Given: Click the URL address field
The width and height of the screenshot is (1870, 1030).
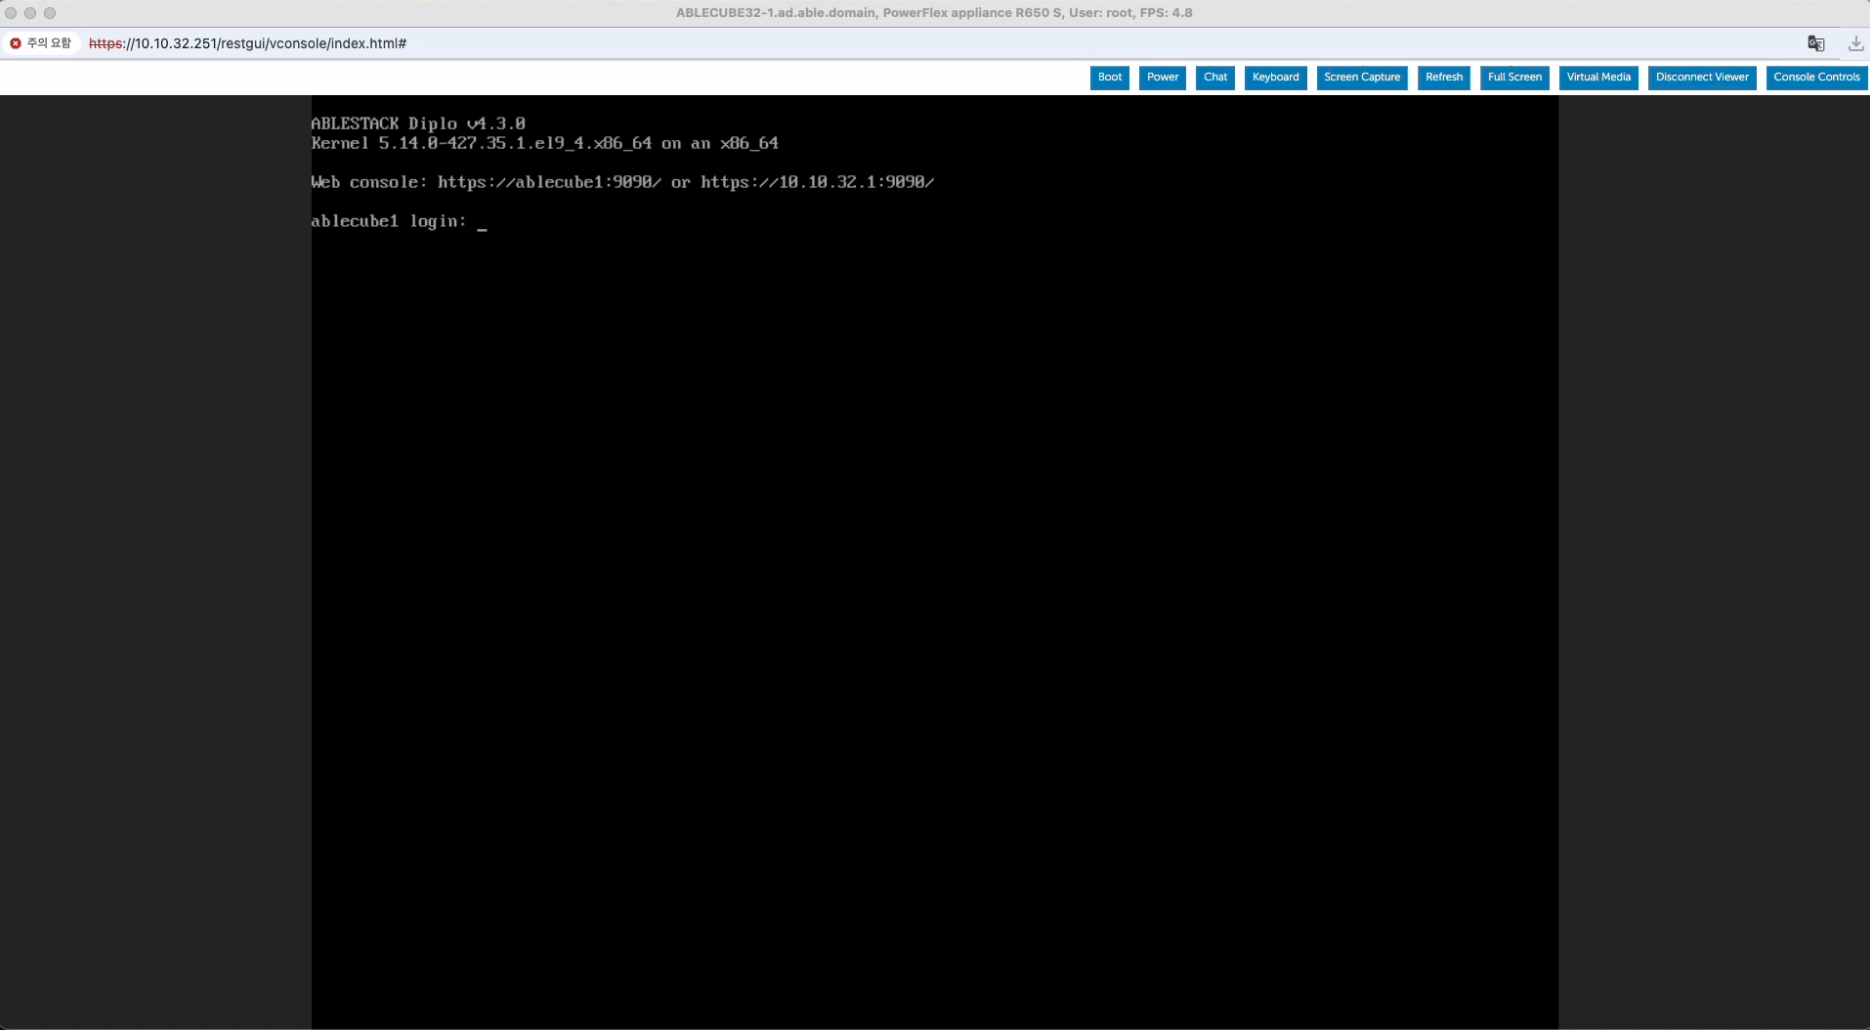Looking at the screenshot, I should tap(247, 43).
